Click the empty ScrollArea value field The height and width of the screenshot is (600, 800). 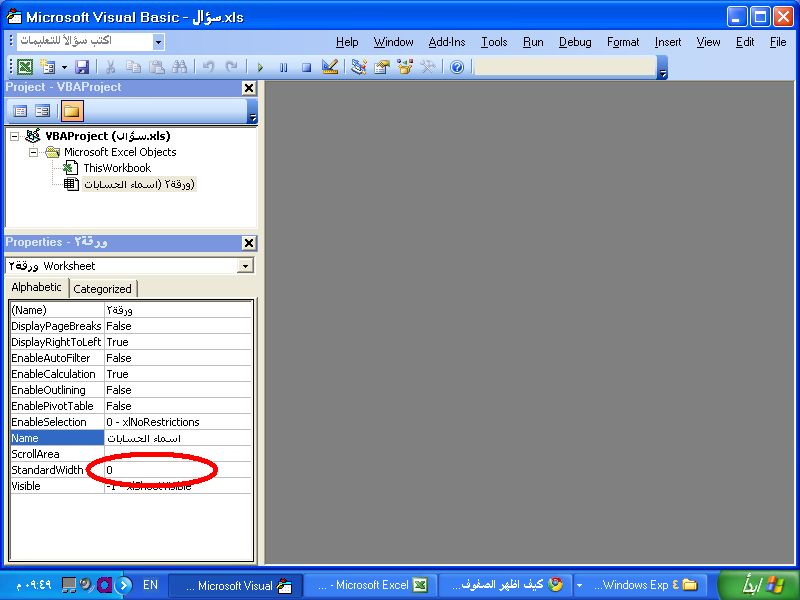pyautogui.click(x=178, y=454)
